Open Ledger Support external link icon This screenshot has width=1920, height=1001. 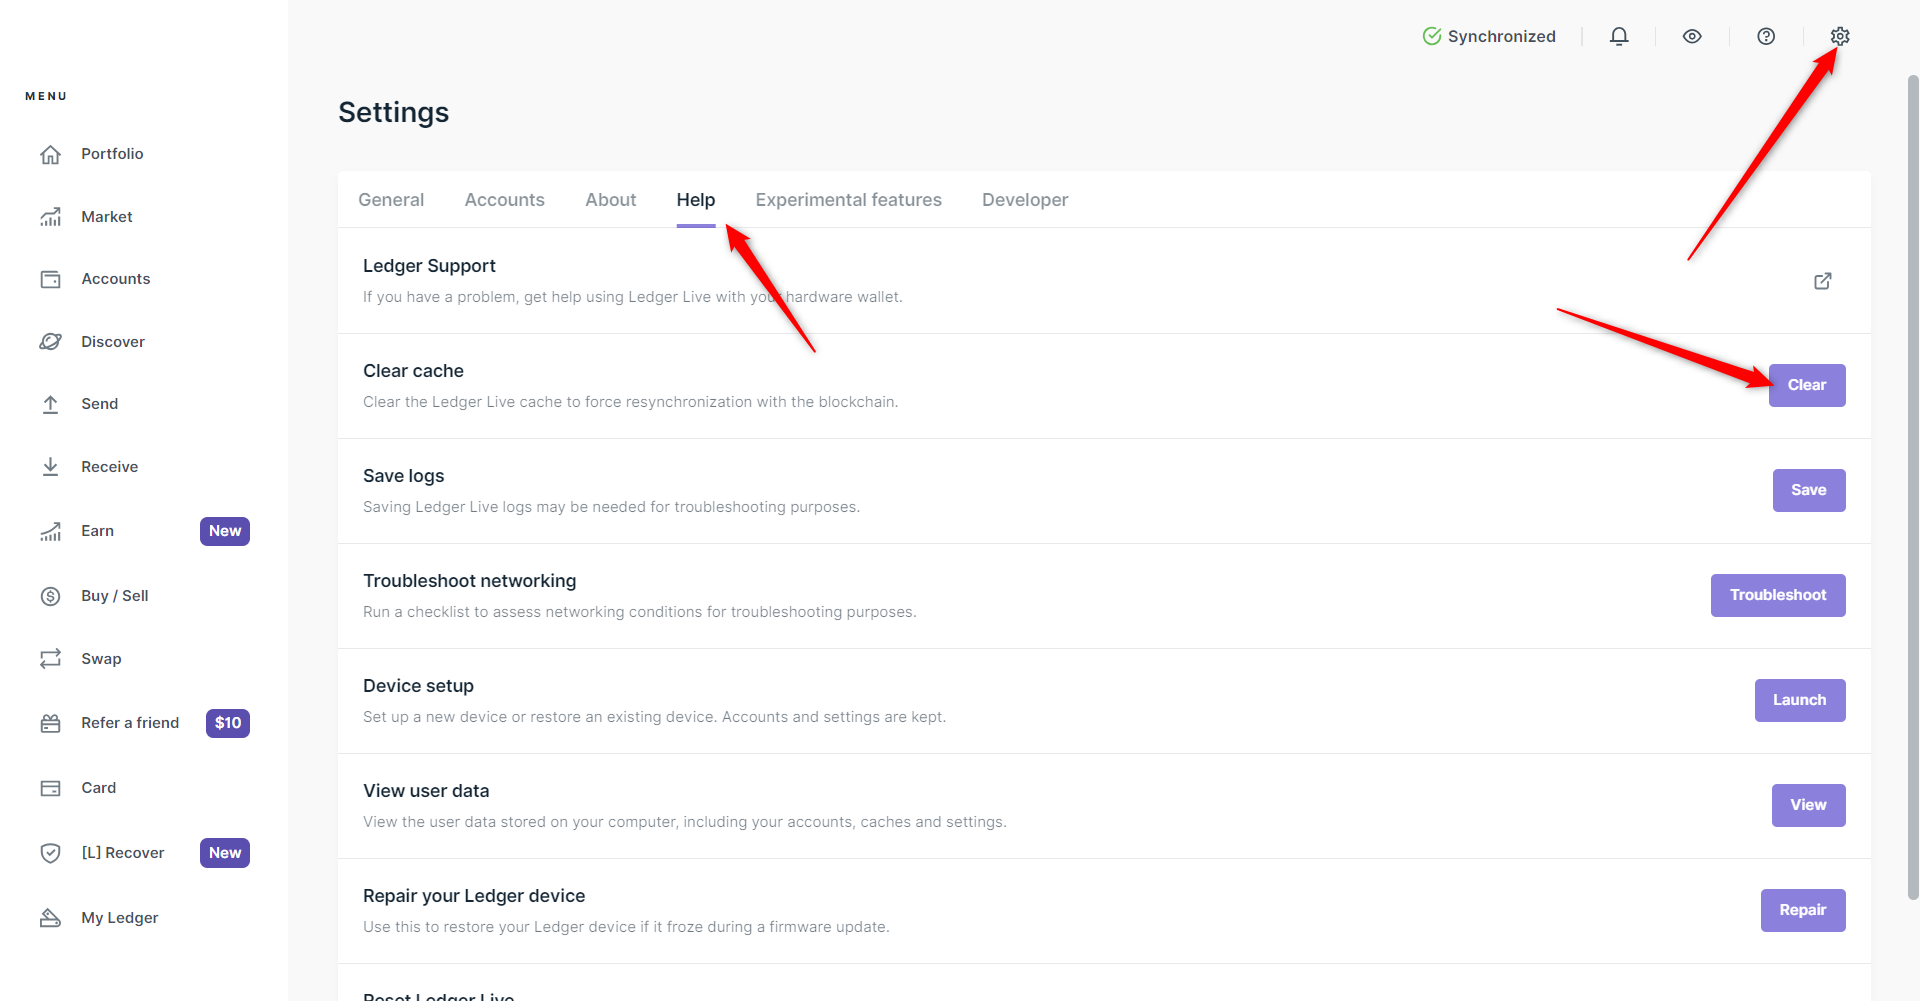pos(1822,281)
